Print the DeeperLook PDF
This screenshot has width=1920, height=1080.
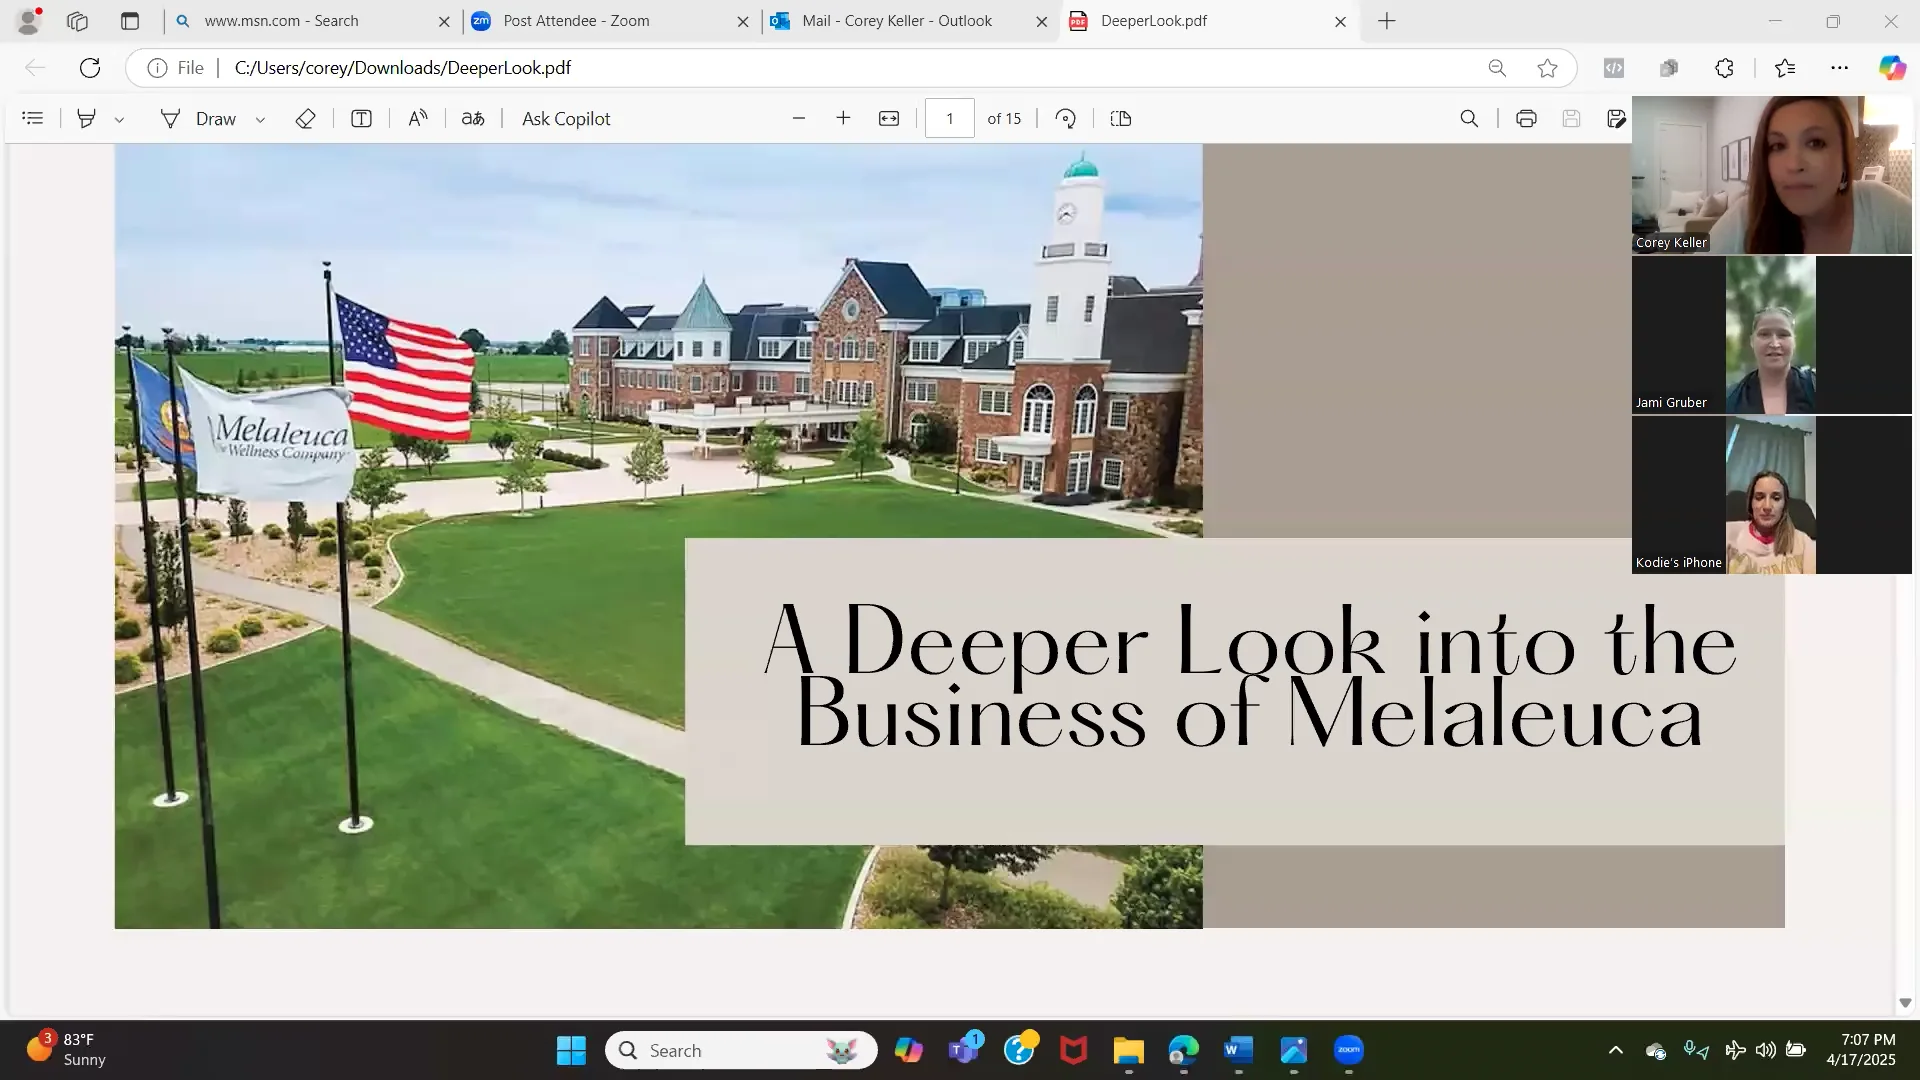(1526, 118)
